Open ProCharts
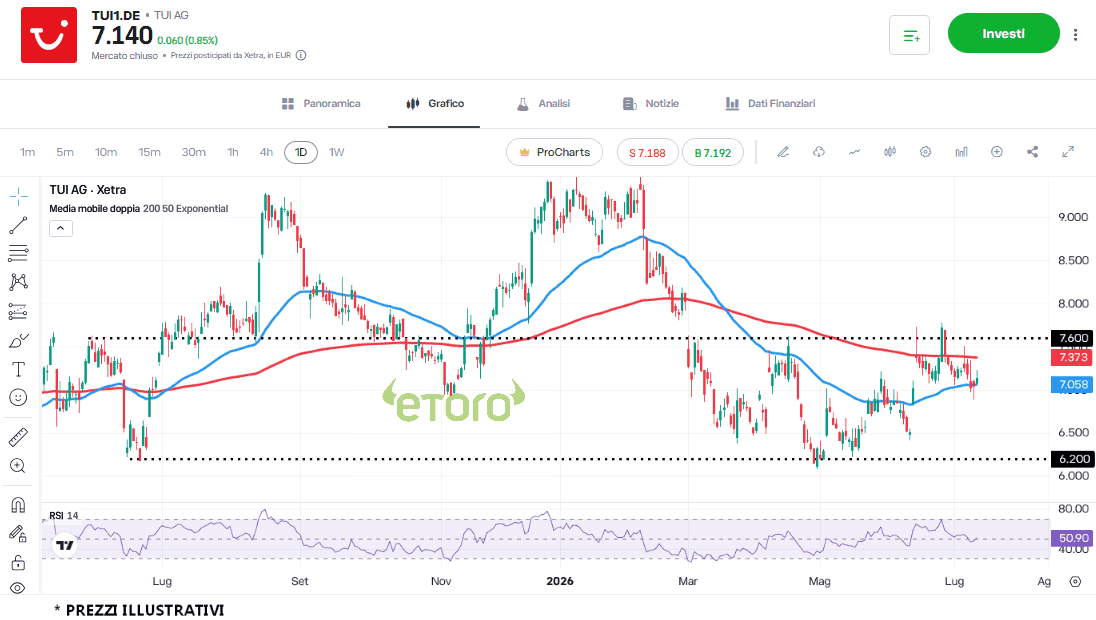Image resolution: width=1096 pixels, height=620 pixels. pyautogui.click(x=554, y=152)
